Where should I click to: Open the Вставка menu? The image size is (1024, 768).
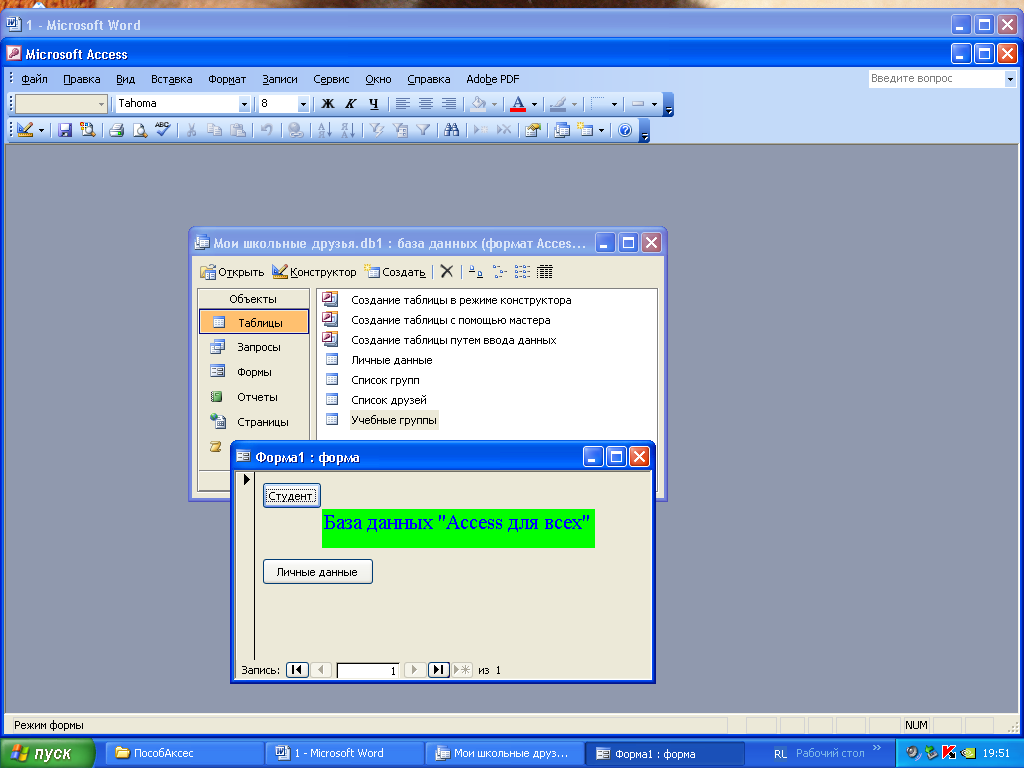click(x=172, y=79)
